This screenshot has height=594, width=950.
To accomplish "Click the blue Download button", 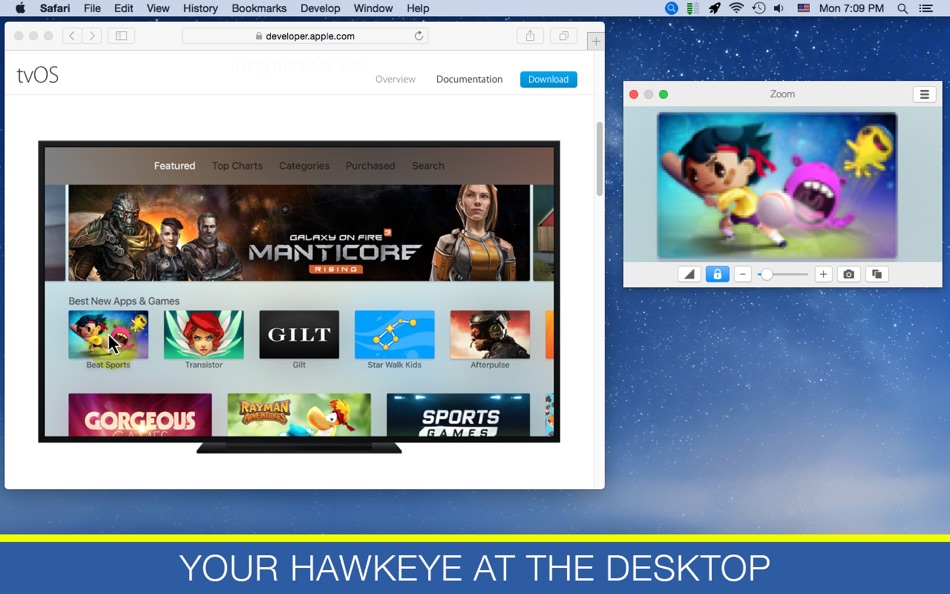I will [x=548, y=79].
